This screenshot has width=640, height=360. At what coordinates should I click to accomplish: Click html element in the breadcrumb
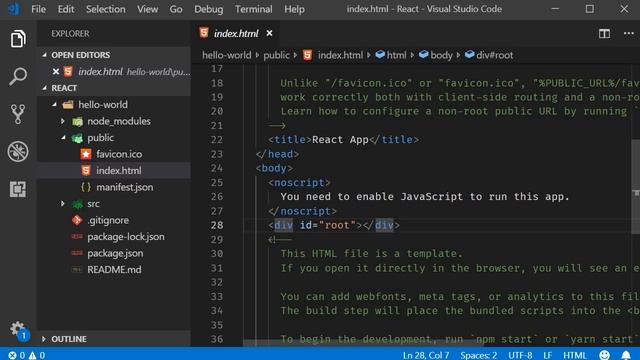click(396, 55)
